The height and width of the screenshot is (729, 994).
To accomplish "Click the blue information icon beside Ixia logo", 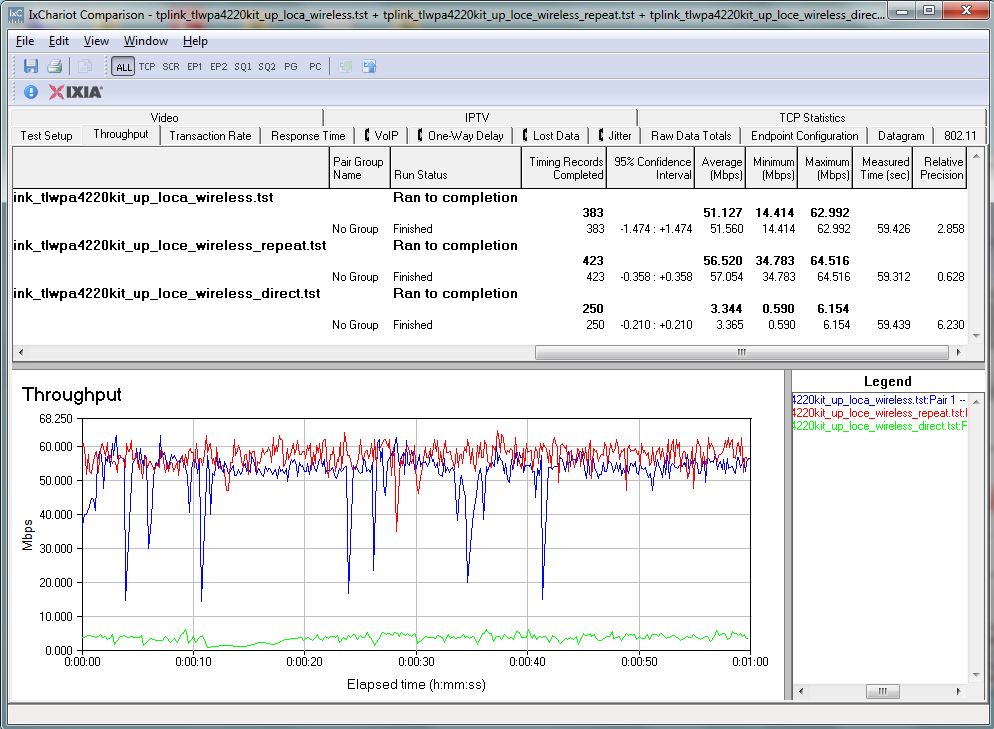I will [x=30, y=92].
